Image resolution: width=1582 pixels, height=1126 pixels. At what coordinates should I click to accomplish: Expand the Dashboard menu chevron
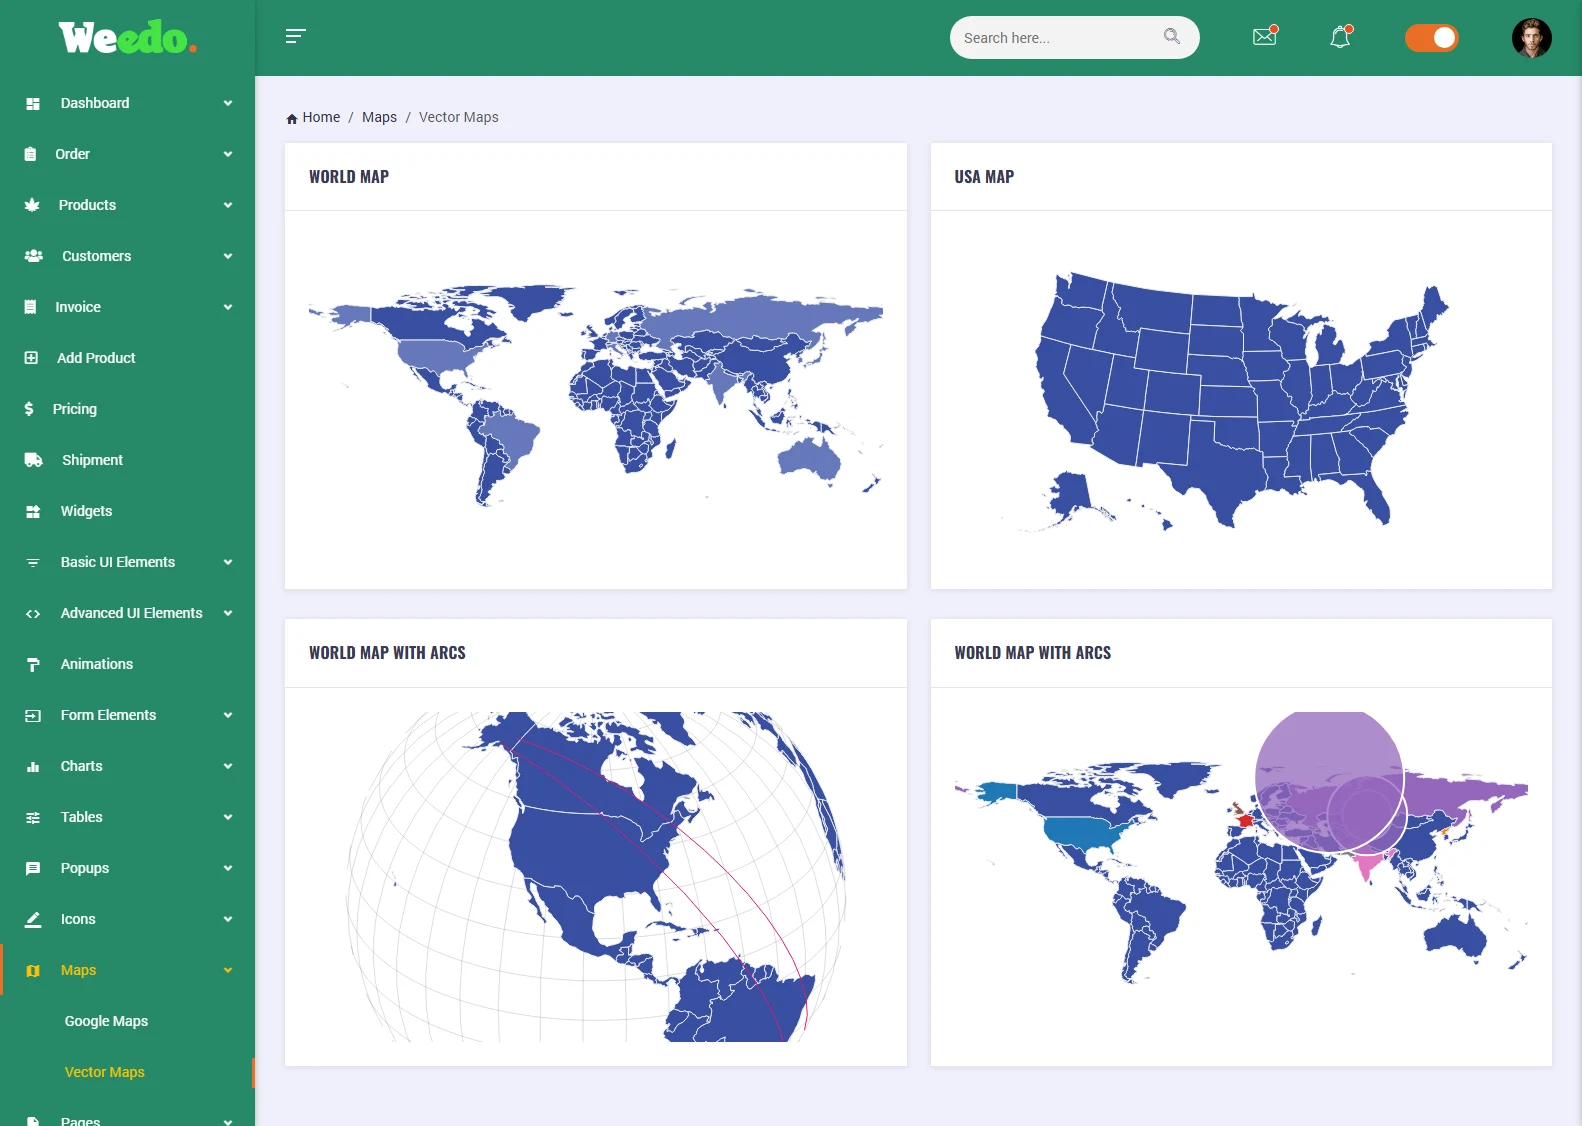coord(228,103)
